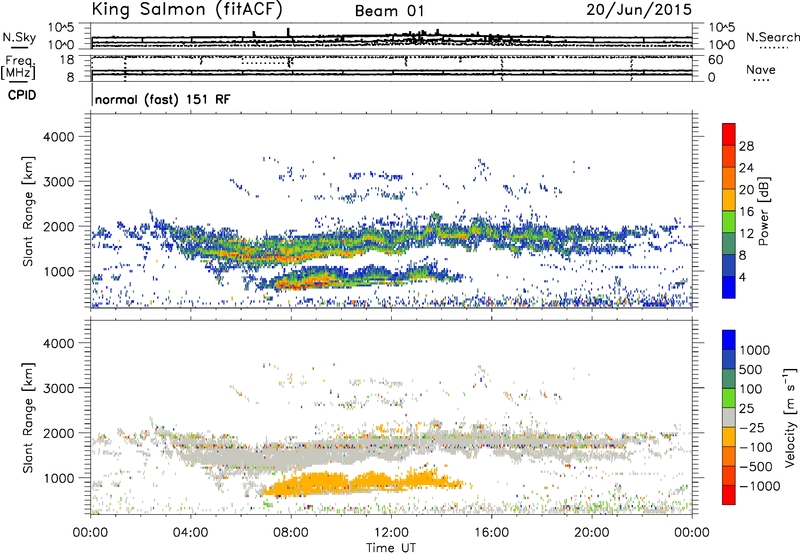
Task: Click the velocity scale value '-1000'
Action: point(759,486)
